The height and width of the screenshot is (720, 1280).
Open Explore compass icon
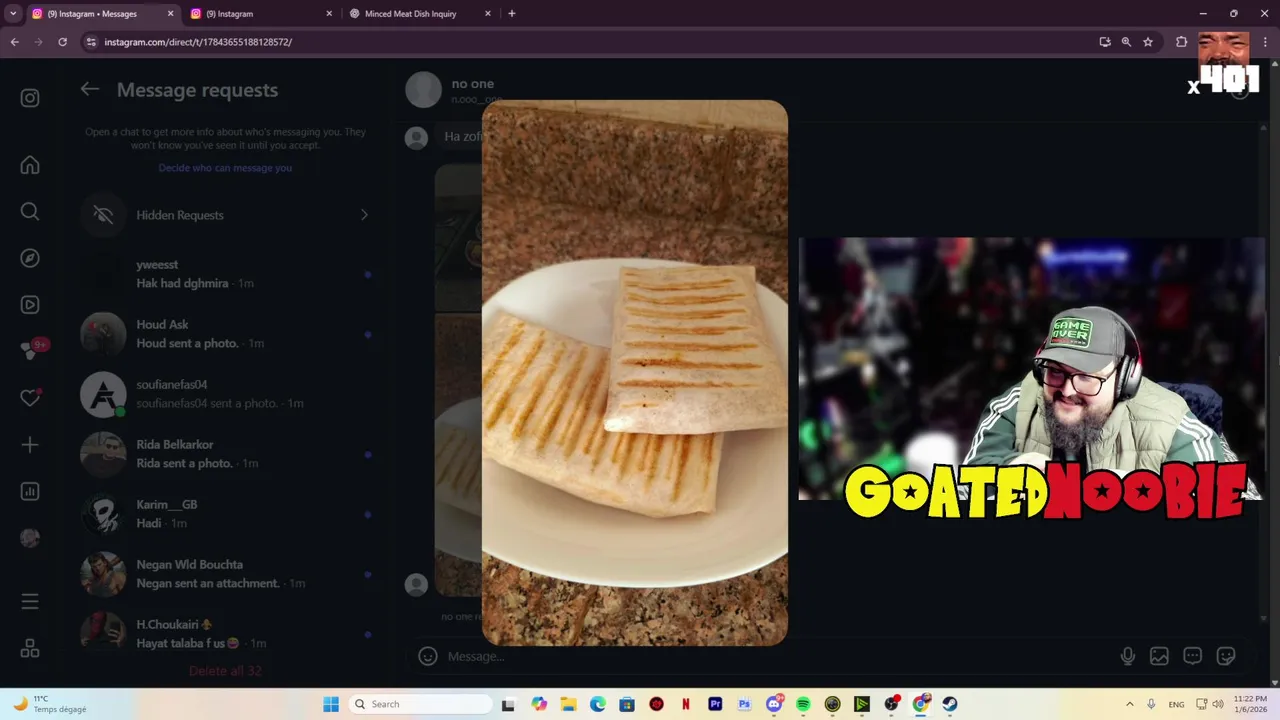30,258
